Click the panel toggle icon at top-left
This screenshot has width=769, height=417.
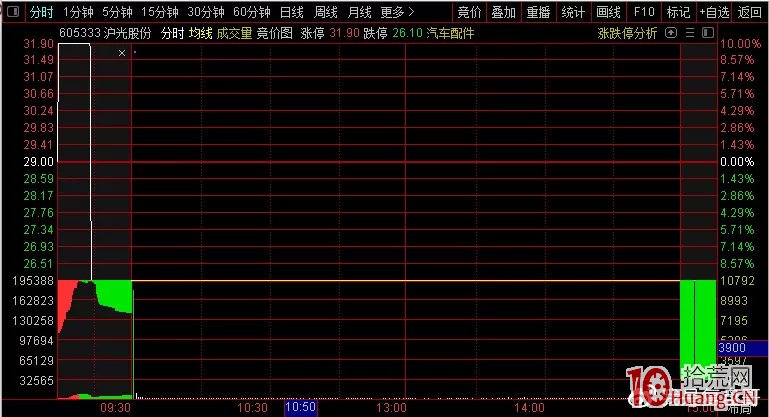click(x=13, y=11)
